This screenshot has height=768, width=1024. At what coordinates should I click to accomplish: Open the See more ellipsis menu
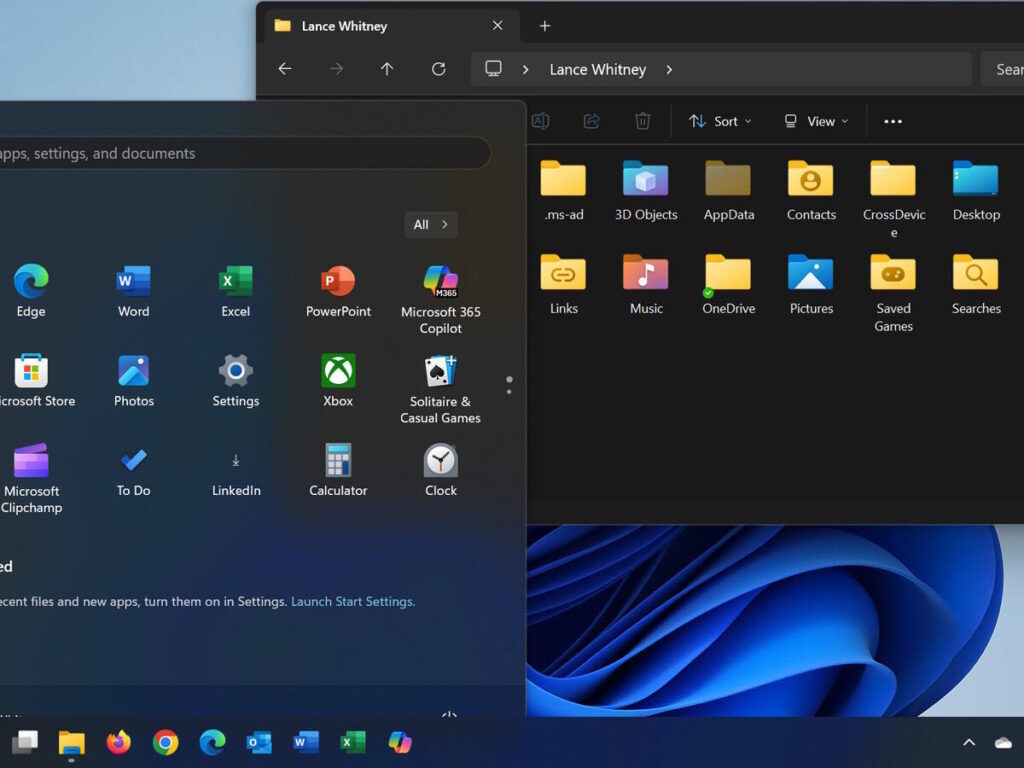coord(893,121)
